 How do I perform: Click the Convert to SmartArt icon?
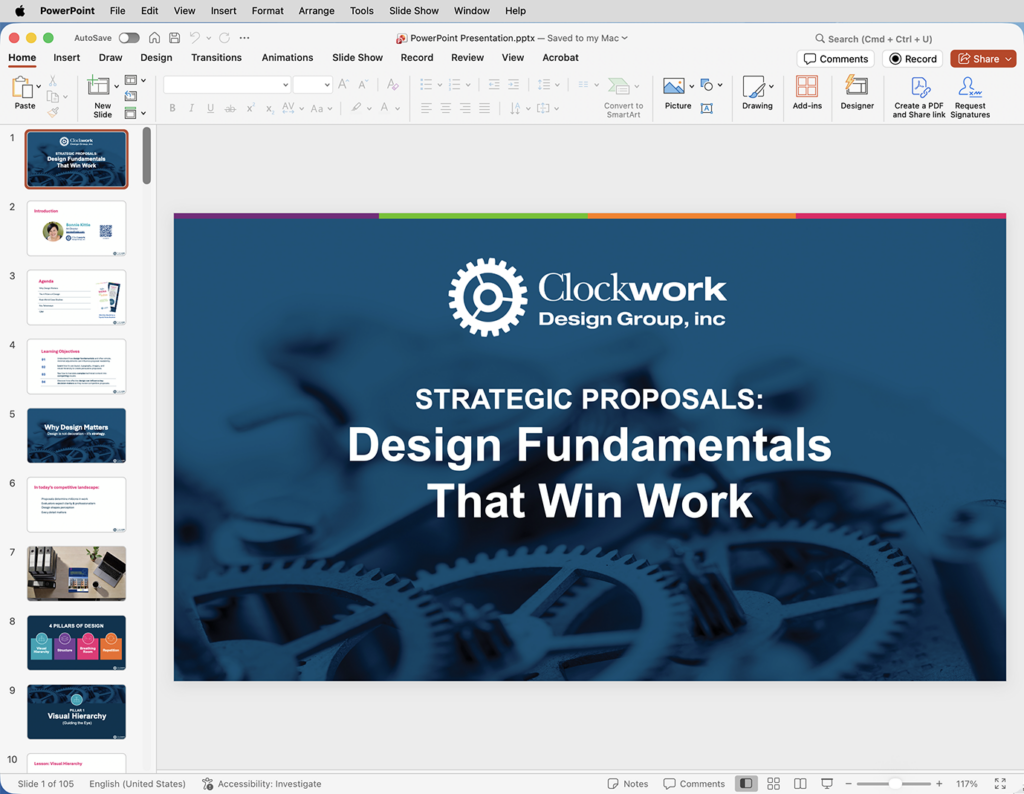pyautogui.click(x=618, y=86)
